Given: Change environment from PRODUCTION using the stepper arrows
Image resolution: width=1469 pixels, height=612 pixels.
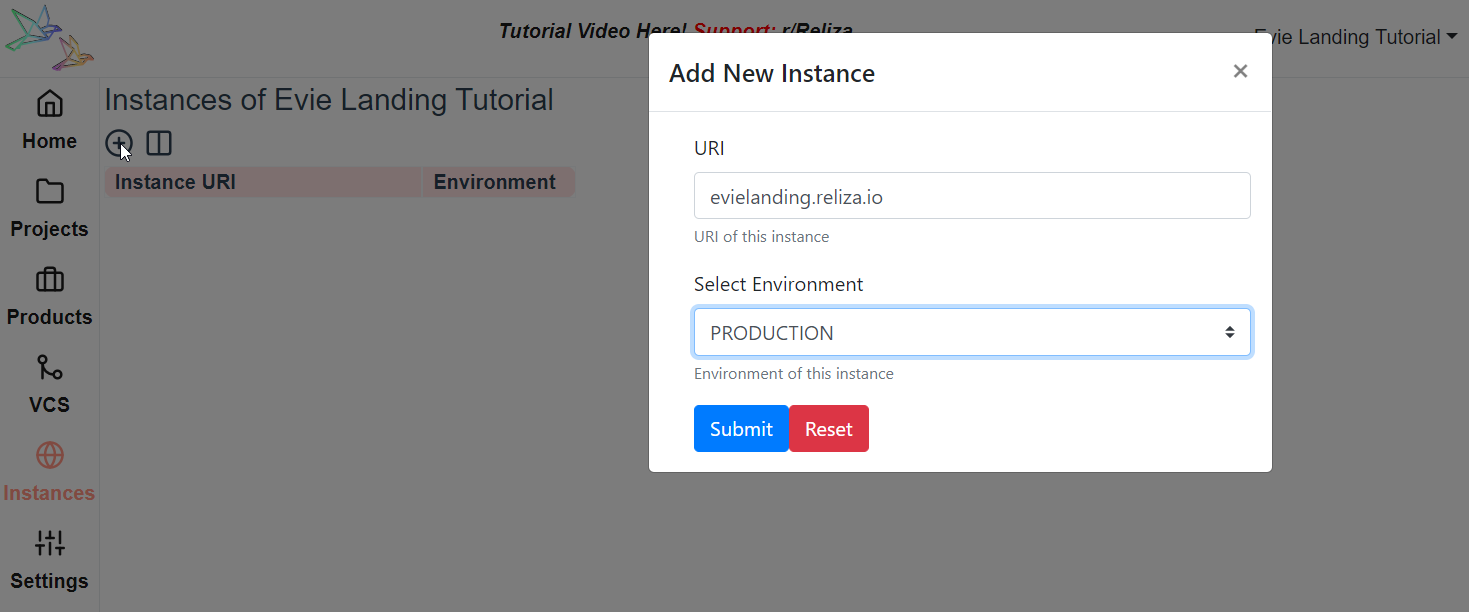Looking at the screenshot, I should pyautogui.click(x=1229, y=331).
